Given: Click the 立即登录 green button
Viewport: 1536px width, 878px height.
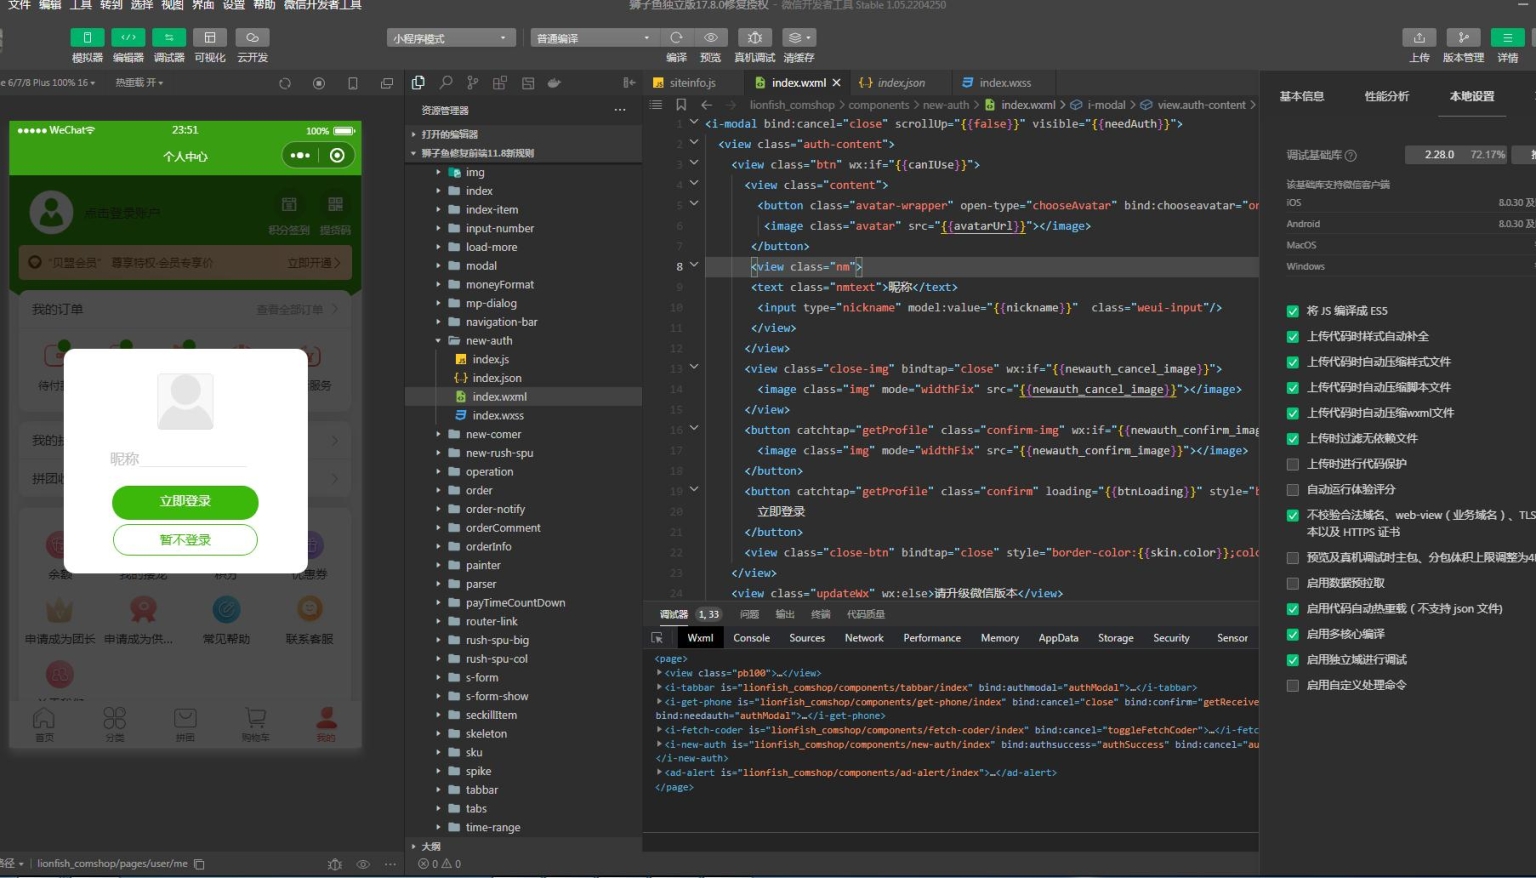Looking at the screenshot, I should (185, 502).
